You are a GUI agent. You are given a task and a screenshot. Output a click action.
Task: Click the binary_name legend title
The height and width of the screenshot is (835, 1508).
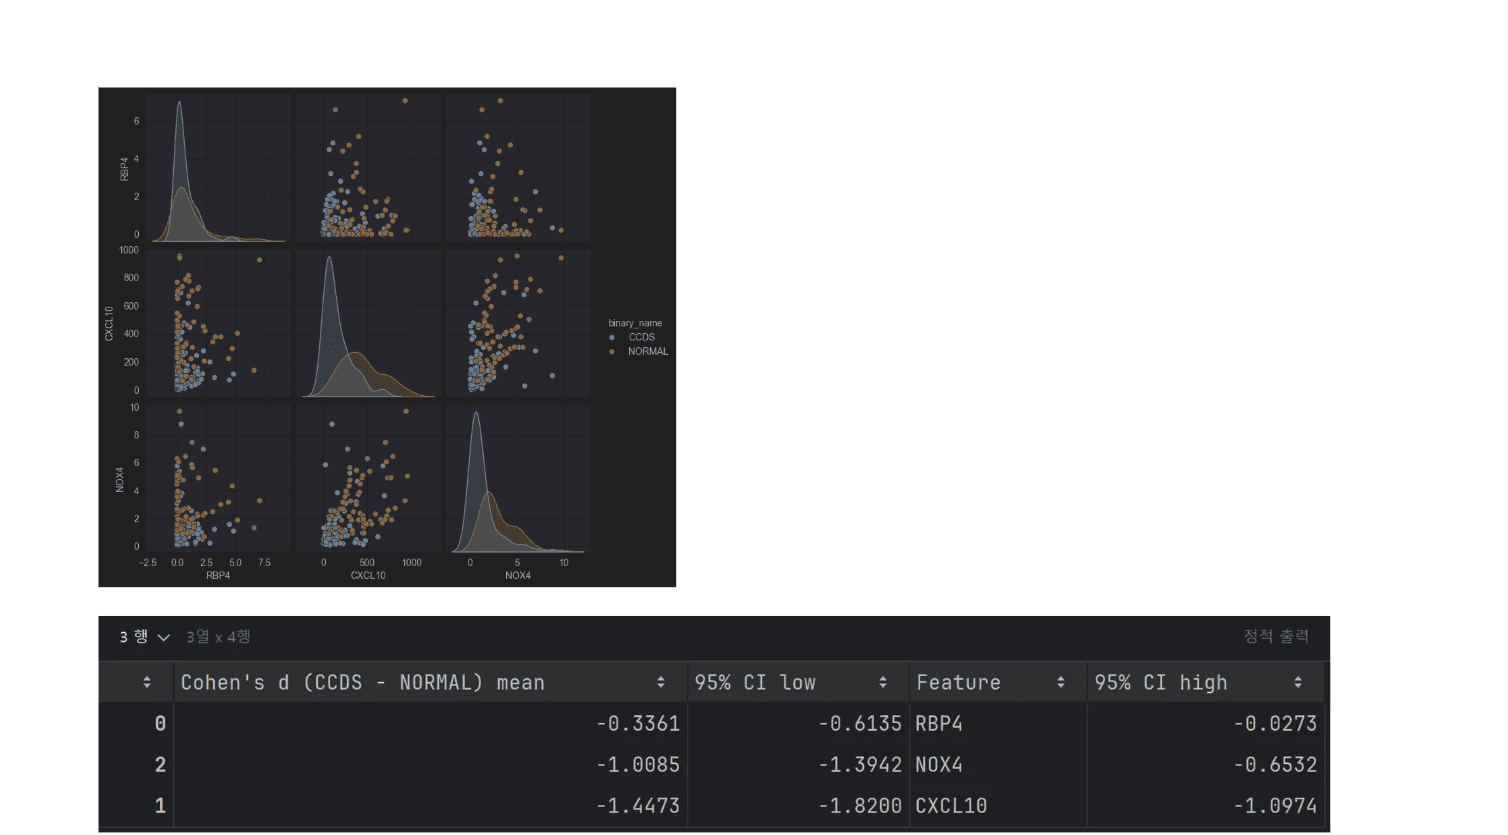635,323
